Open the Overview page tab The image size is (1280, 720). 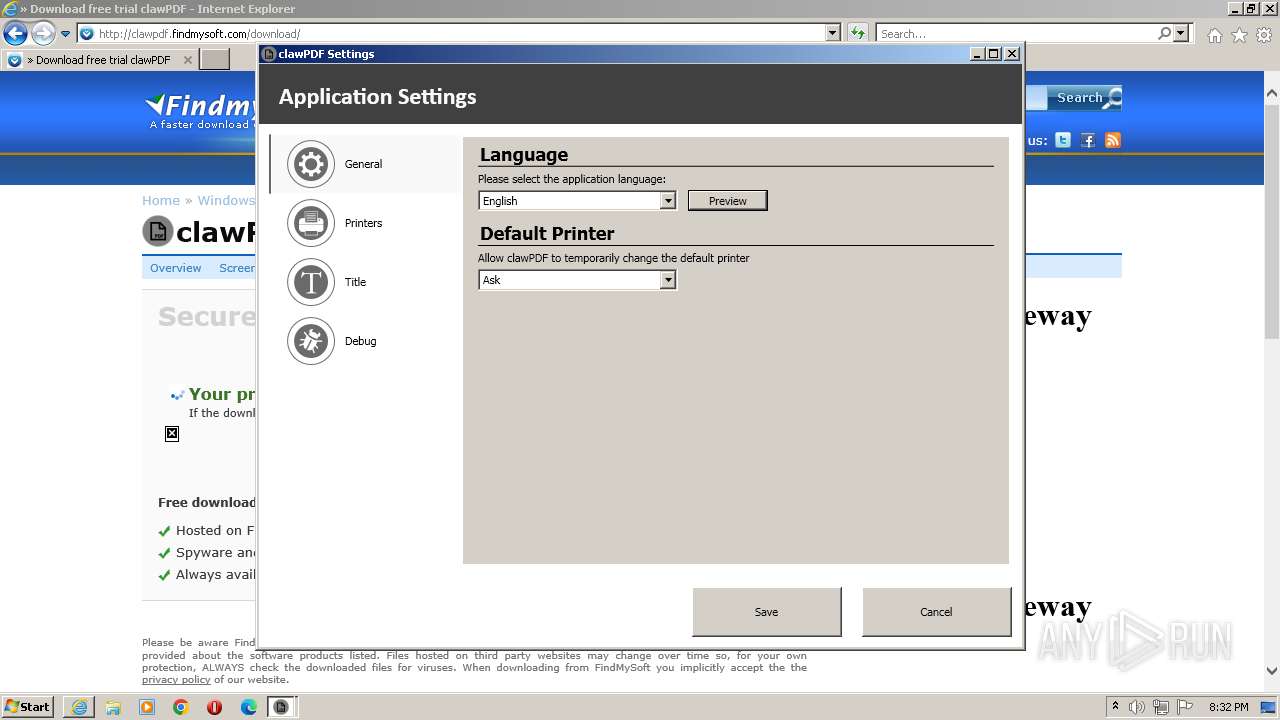coord(176,268)
